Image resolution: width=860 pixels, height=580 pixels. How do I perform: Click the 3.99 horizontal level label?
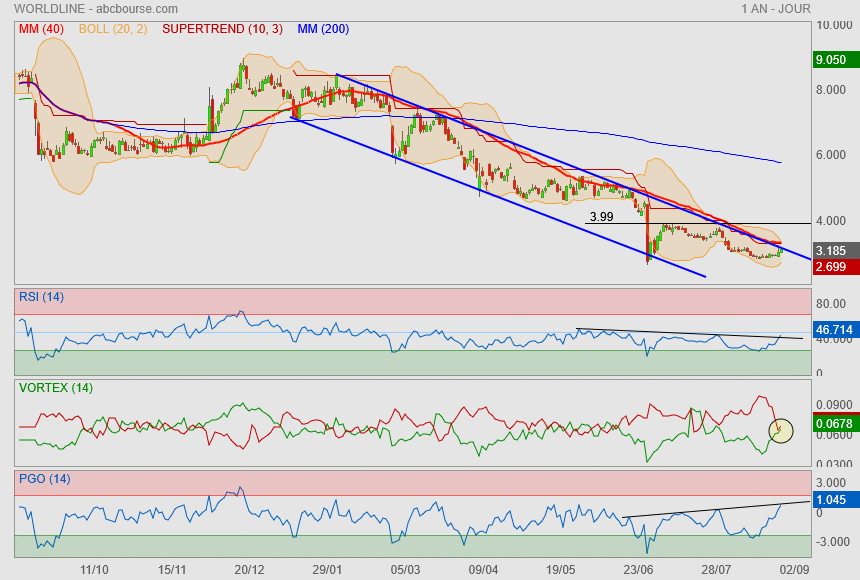pyautogui.click(x=601, y=216)
